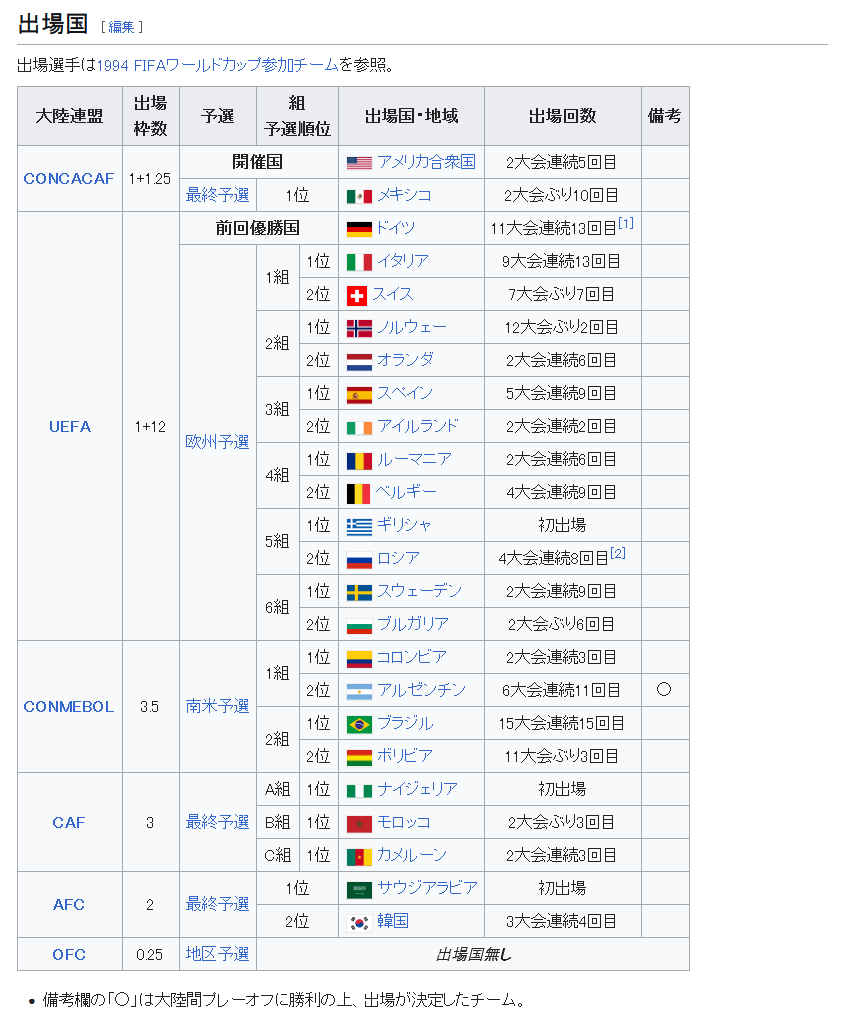Click the Norway flag icon
This screenshot has width=842, height=1026.
[359, 328]
